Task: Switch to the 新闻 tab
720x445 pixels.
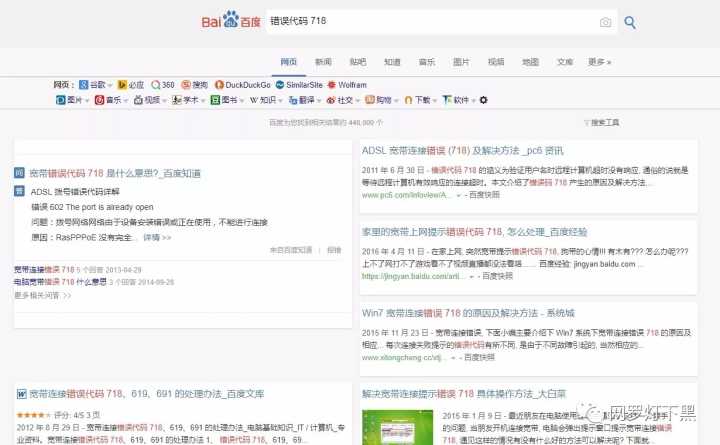Action: [323, 62]
